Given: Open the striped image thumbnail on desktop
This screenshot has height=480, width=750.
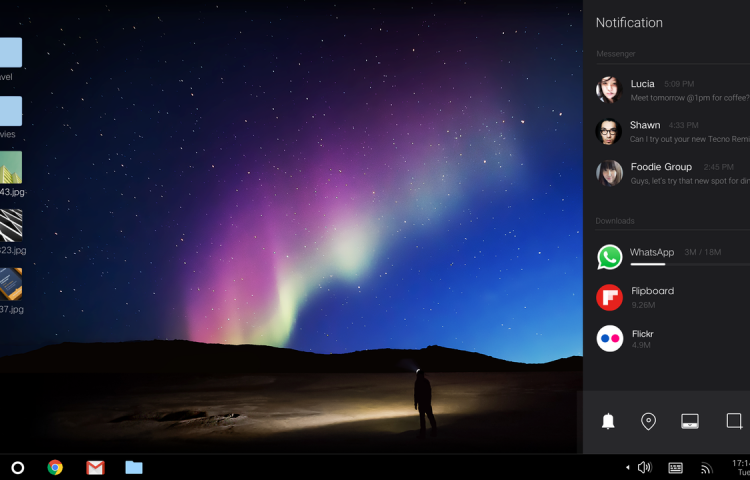Looking at the screenshot, I should click(10, 225).
